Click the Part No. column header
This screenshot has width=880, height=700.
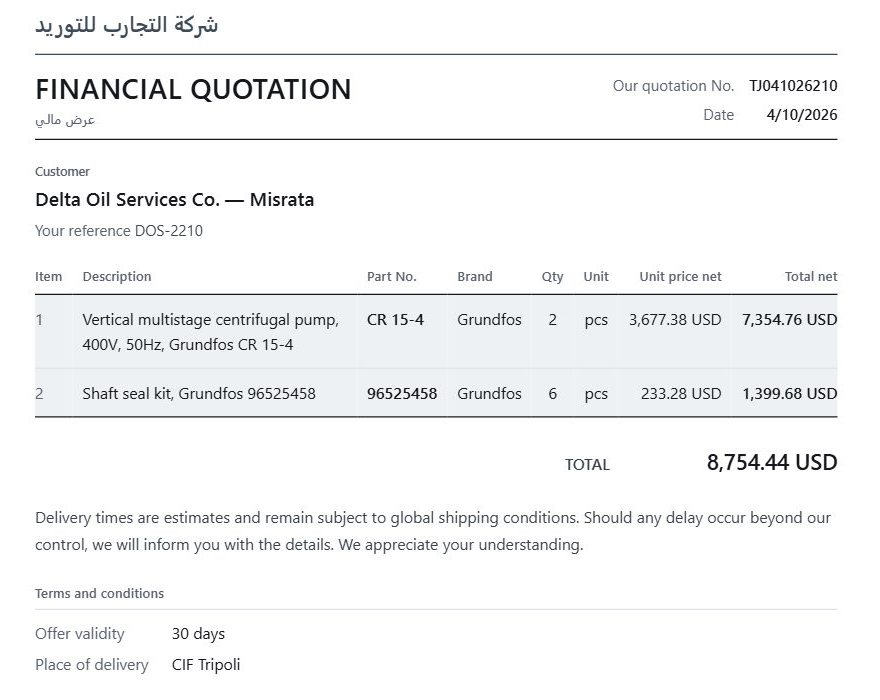(x=391, y=277)
